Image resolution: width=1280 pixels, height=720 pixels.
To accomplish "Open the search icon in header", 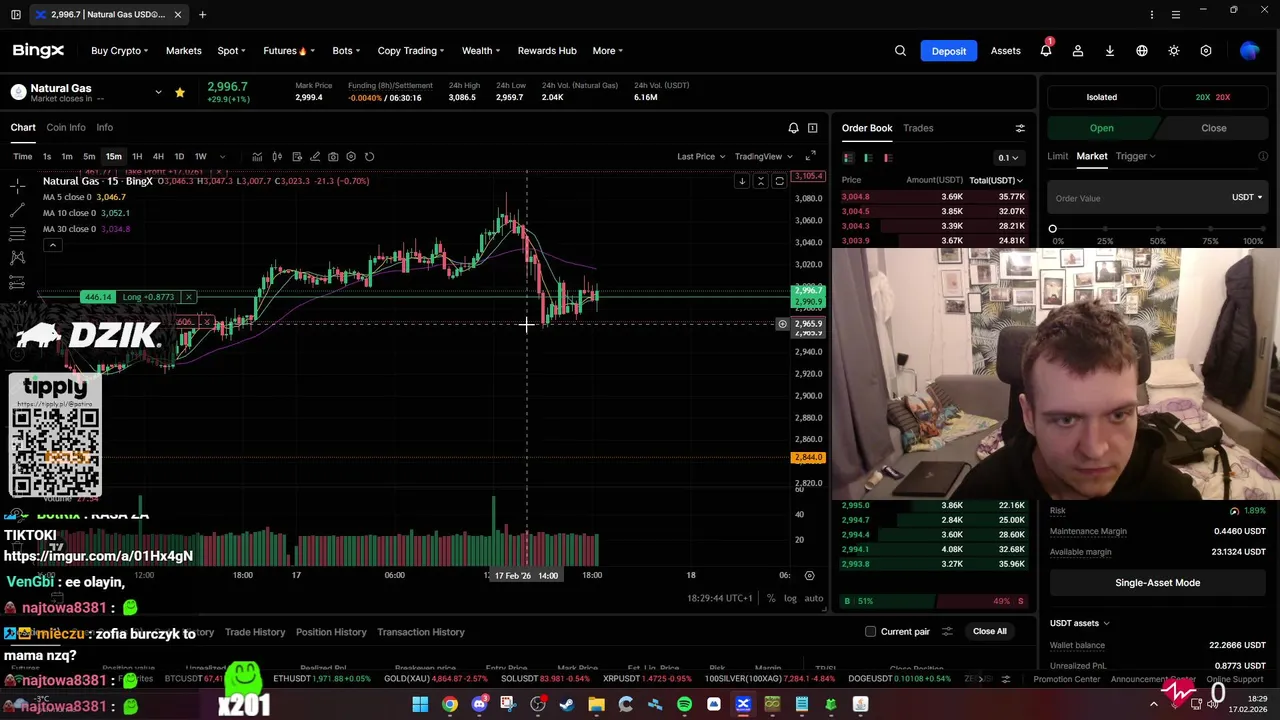I will 900,51.
